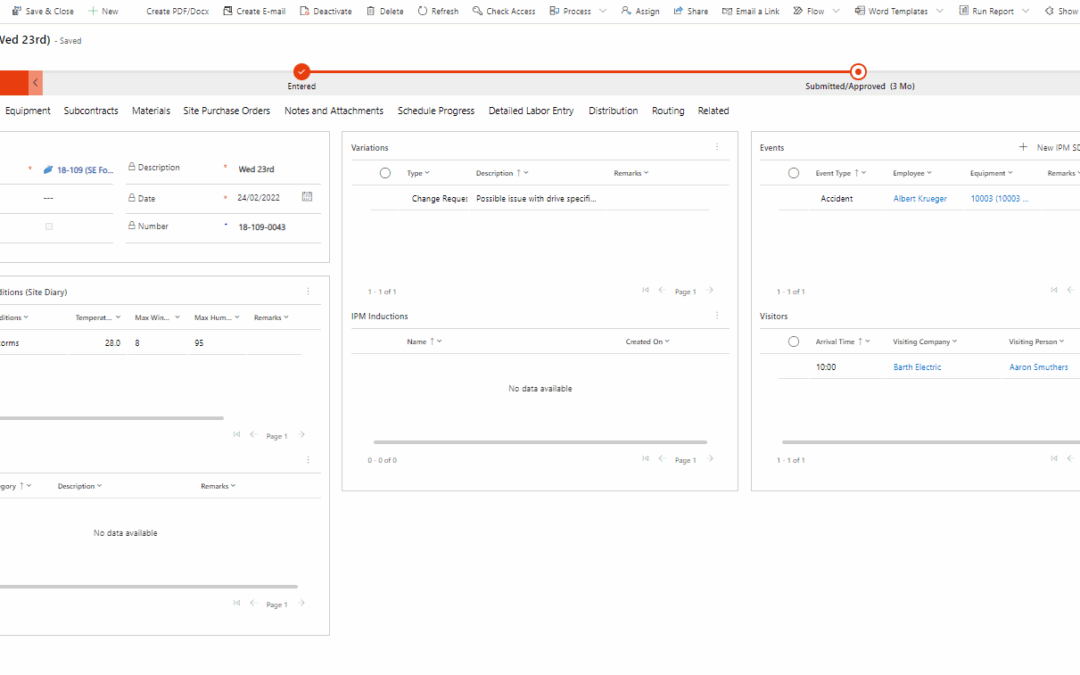
Task: Select the visitor row in Visitors grid
Action: [x=793, y=366]
